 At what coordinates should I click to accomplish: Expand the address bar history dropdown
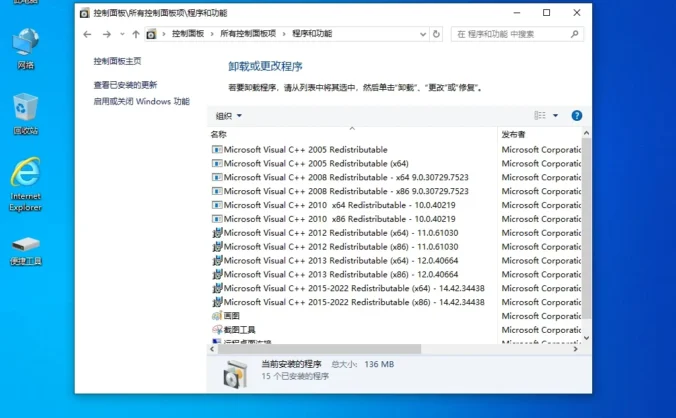(423, 34)
